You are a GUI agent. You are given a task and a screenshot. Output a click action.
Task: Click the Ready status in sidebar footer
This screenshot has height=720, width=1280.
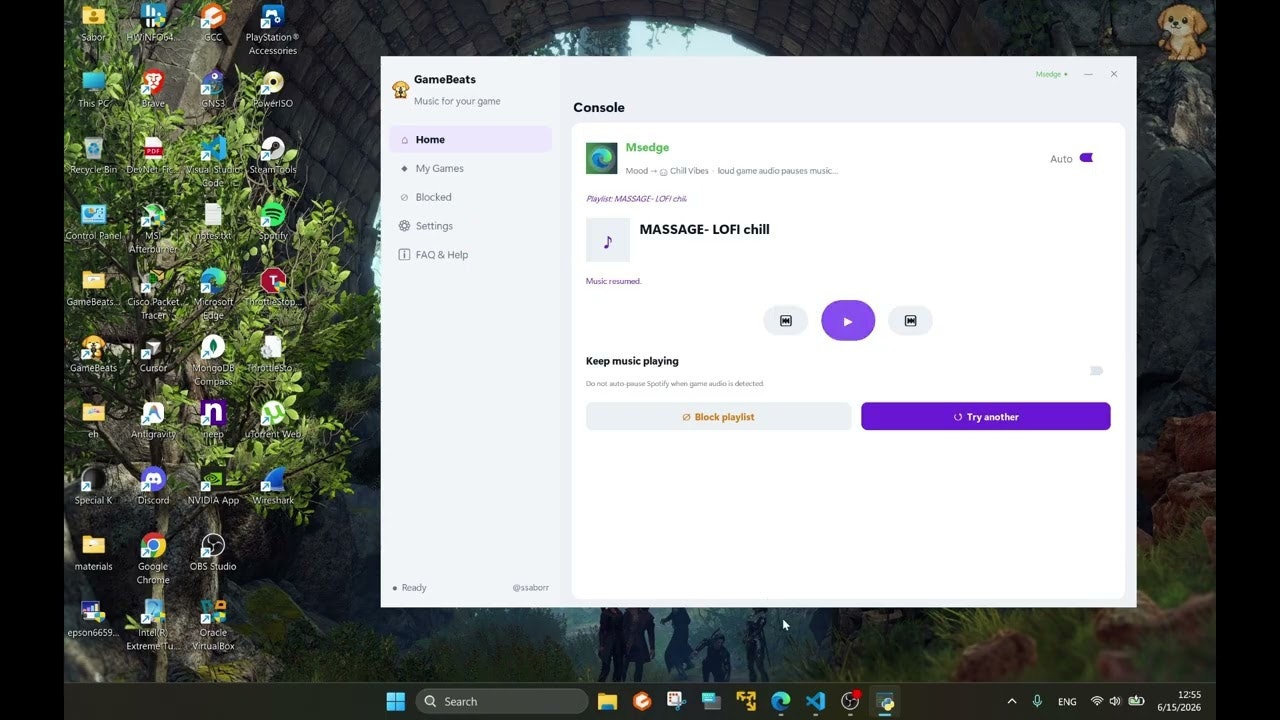410,588
